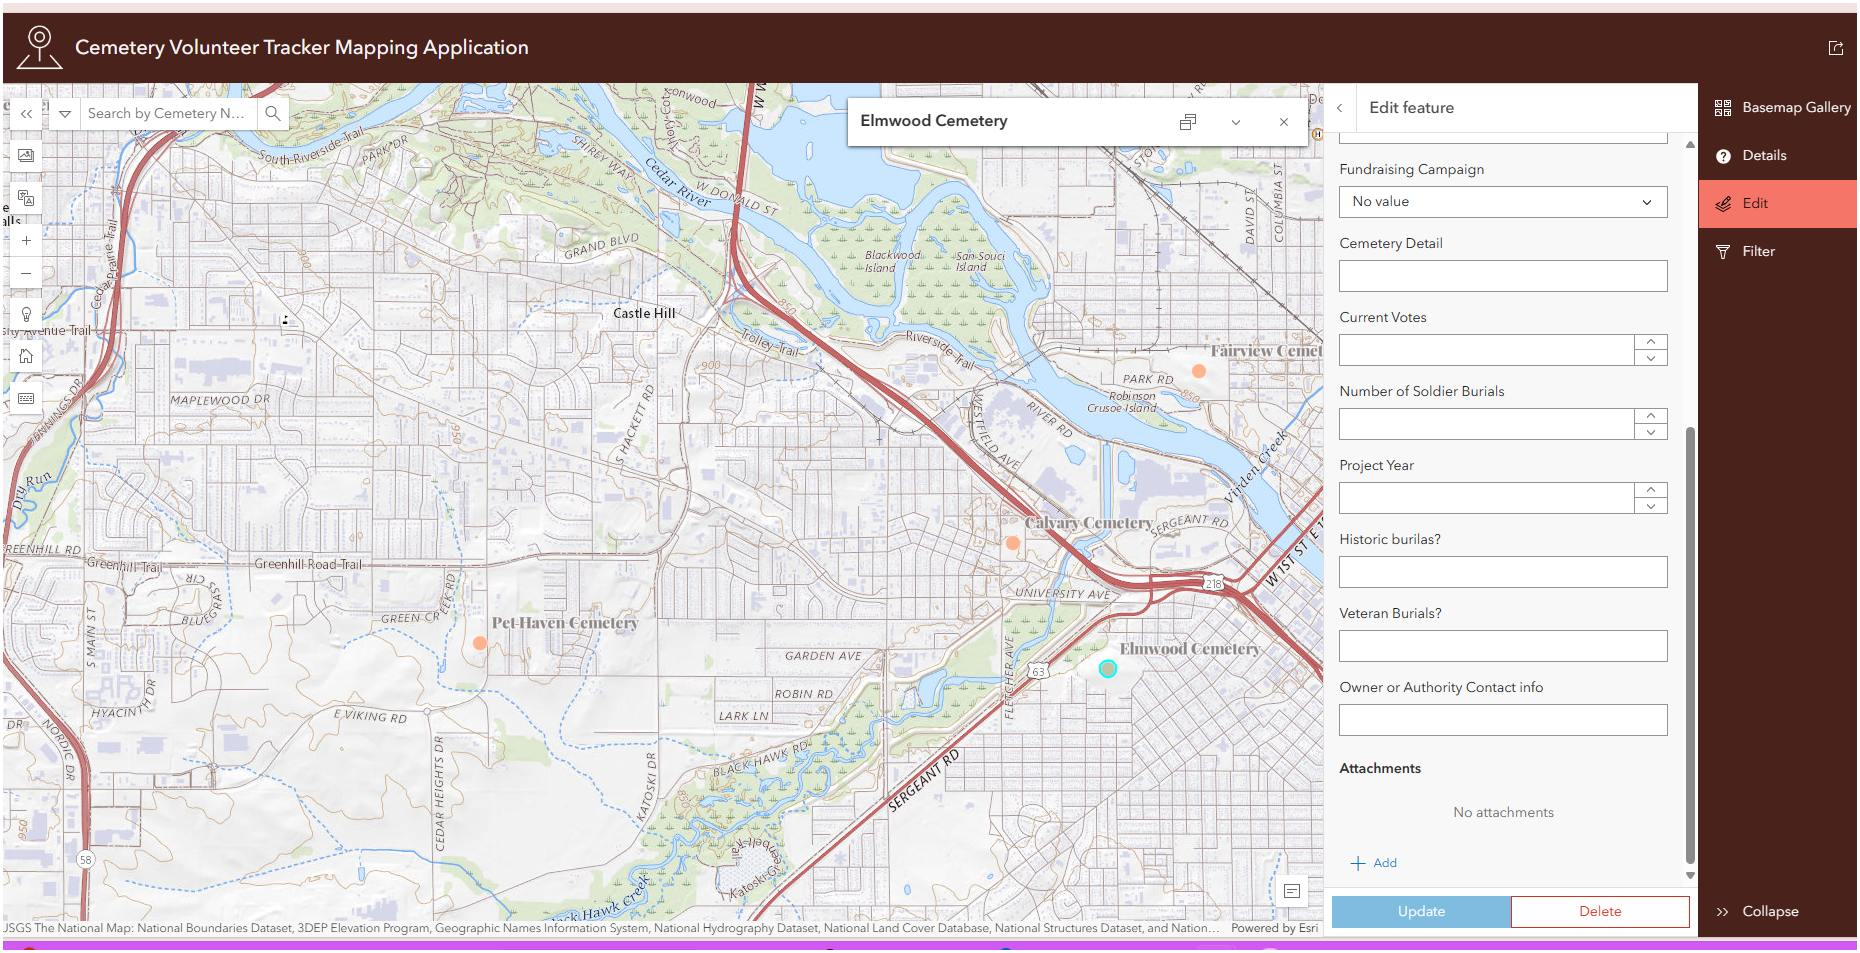Click the Historic burilas? text field
Image resolution: width=1860 pixels, height=953 pixels.
[1503, 572]
